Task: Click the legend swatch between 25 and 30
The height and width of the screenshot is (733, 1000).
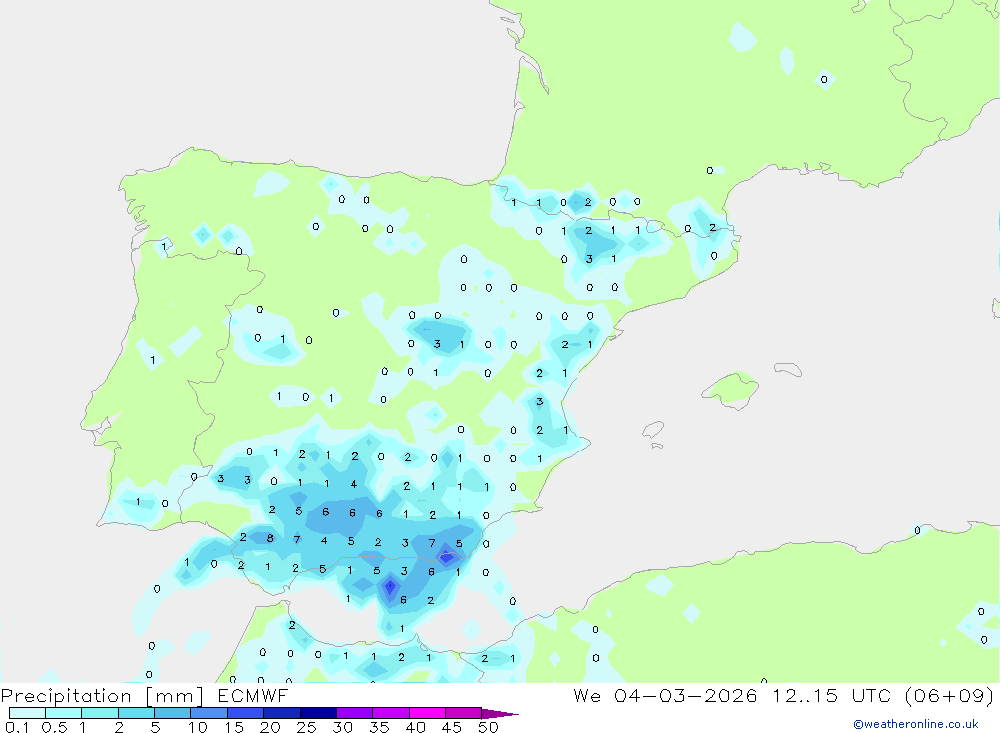Action: (318, 713)
